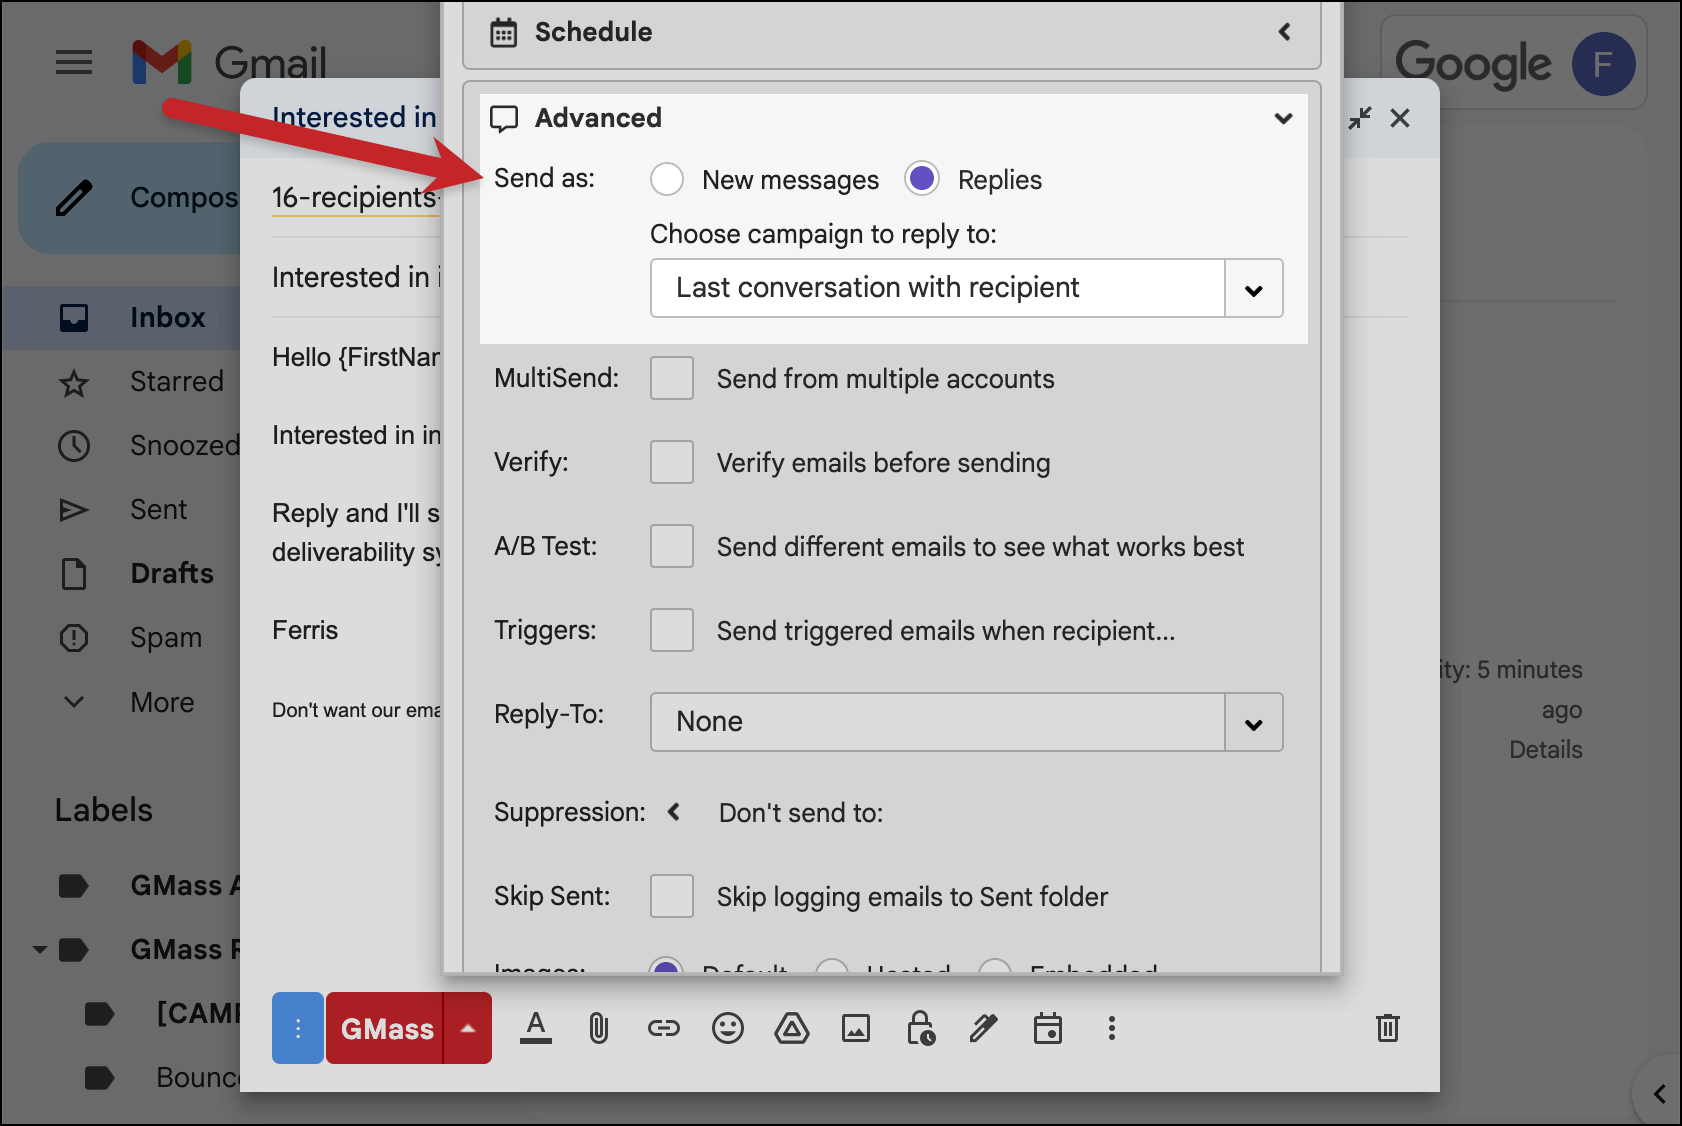Screen dimensions: 1682x1126
Task: Click the 16-recipients address in To field
Action: point(356,198)
